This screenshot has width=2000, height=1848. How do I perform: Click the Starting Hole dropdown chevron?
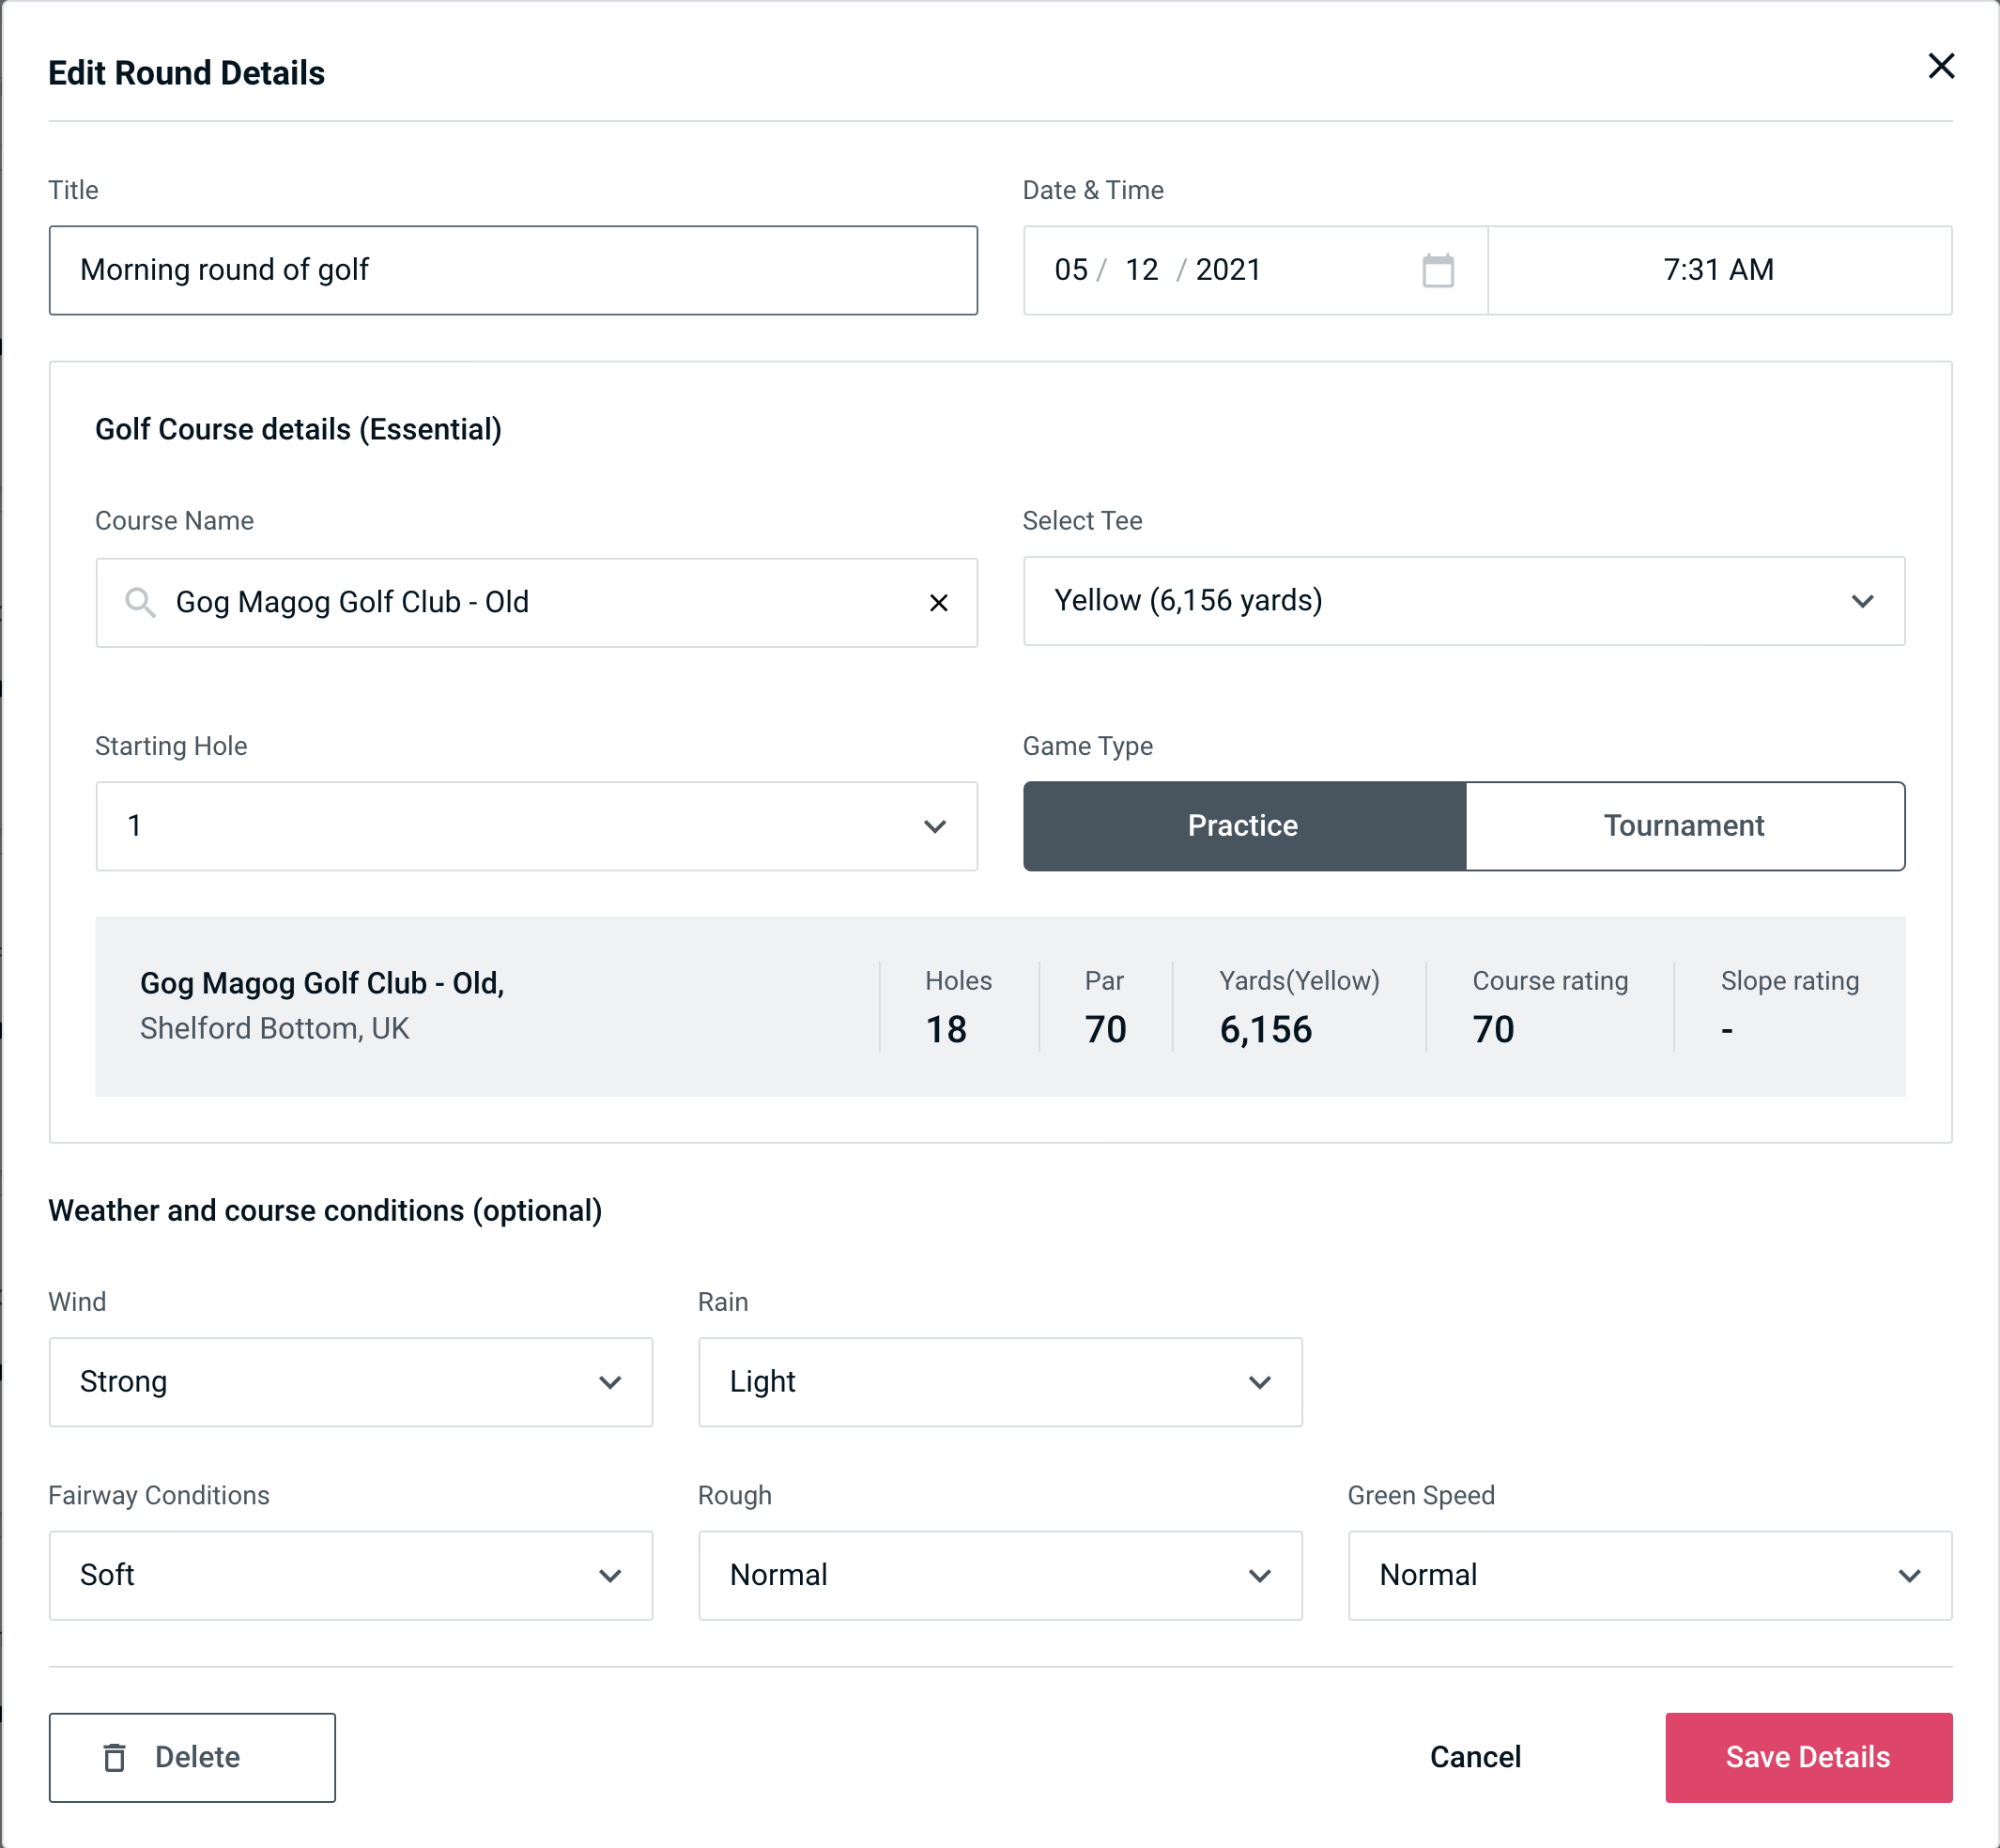(x=937, y=827)
